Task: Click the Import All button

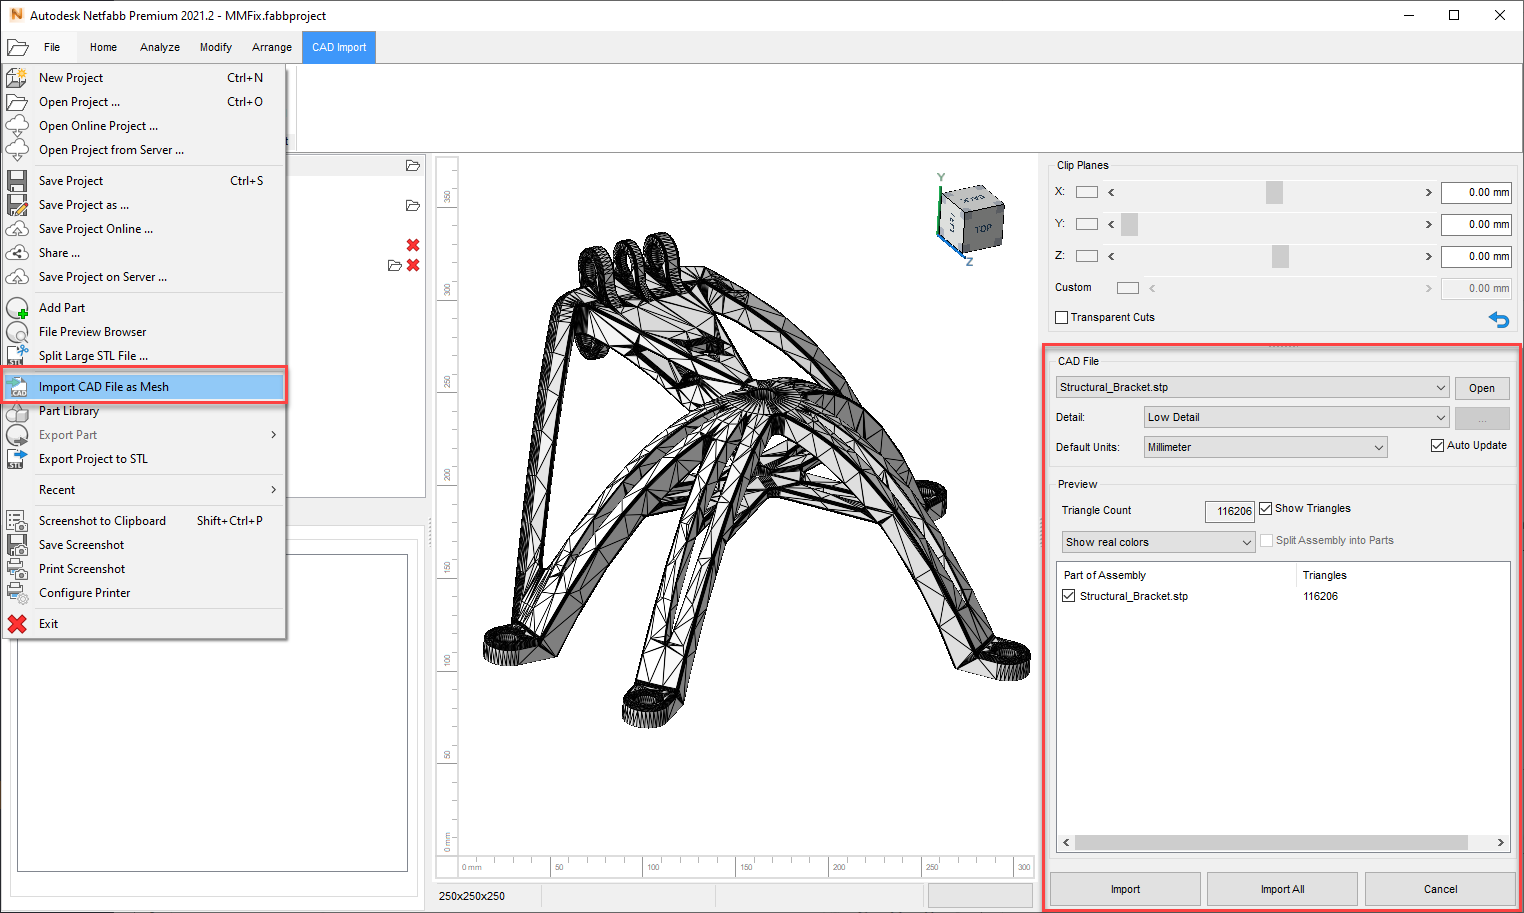Action: pos(1282,889)
